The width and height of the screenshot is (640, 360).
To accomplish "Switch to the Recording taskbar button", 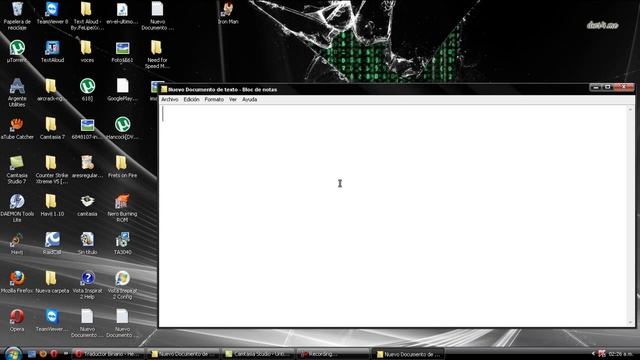I will click(333, 354).
